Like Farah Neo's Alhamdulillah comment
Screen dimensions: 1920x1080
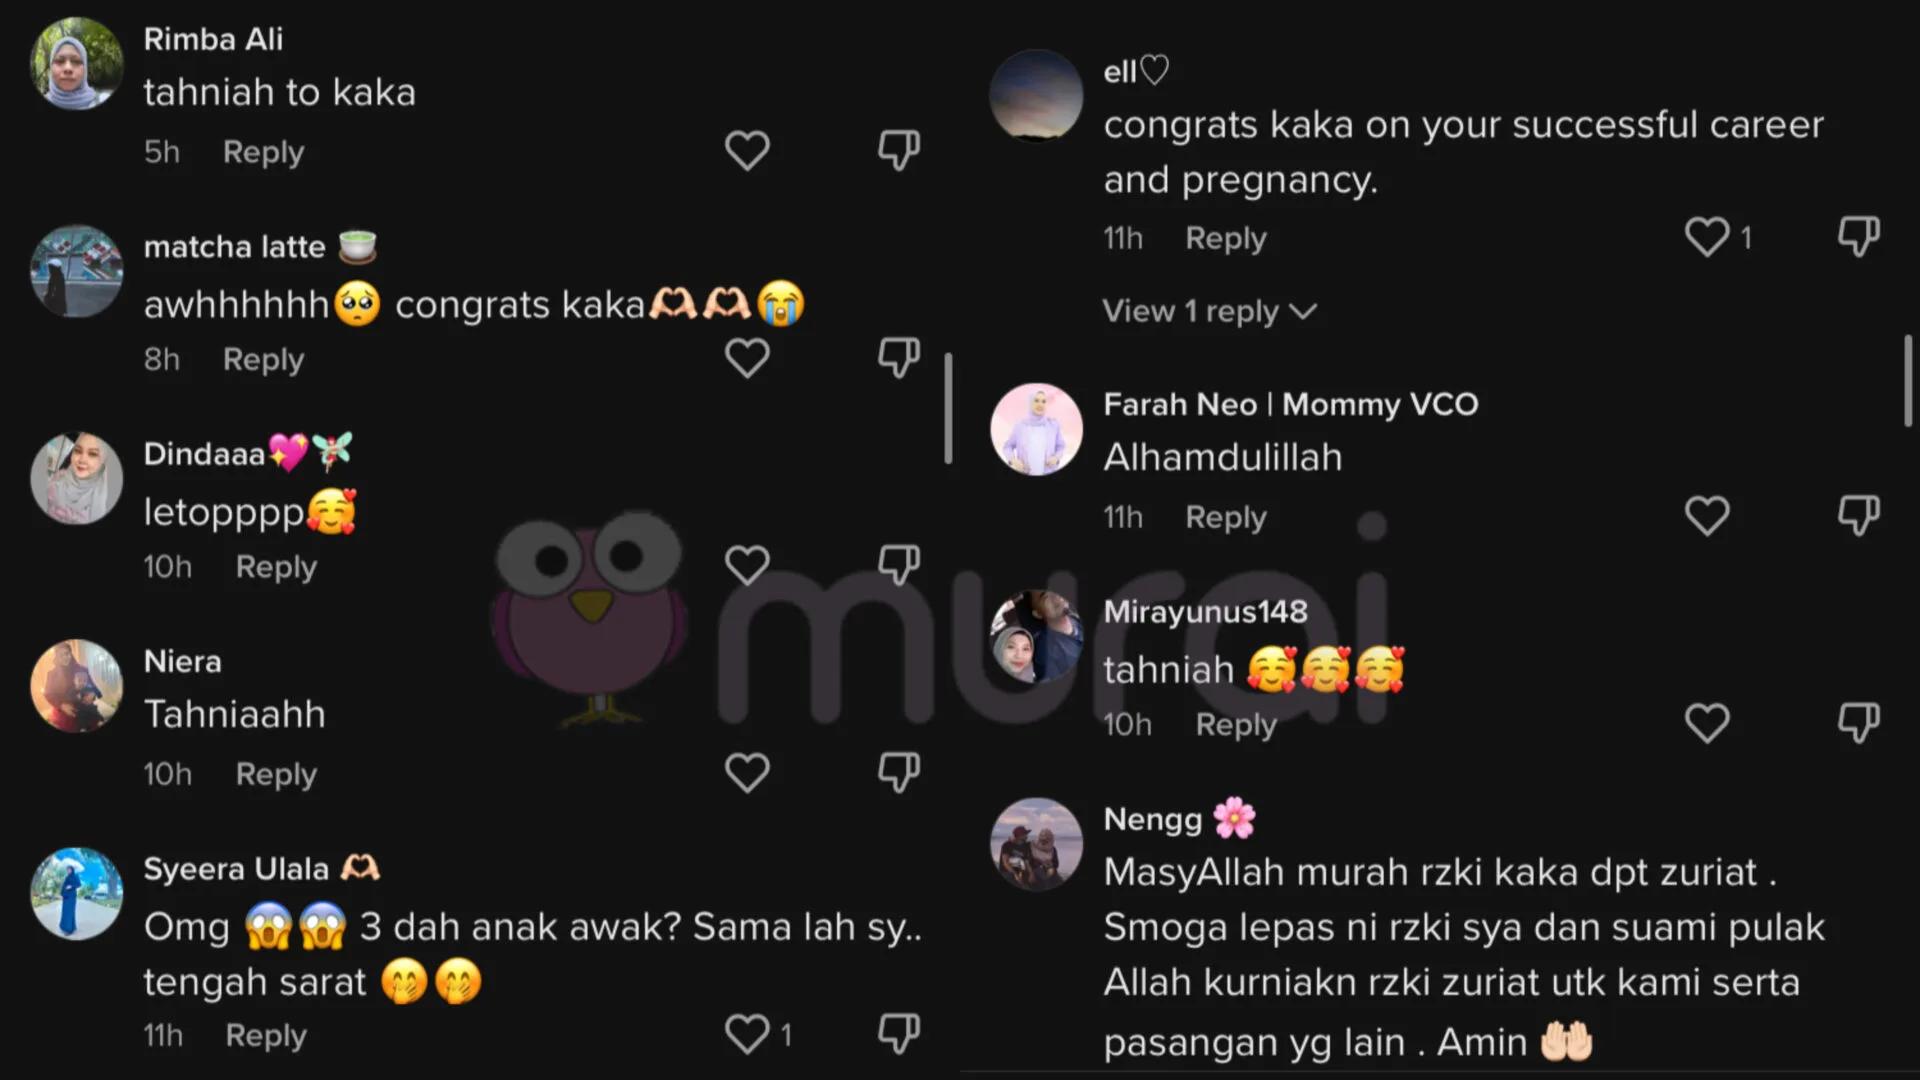(1707, 516)
